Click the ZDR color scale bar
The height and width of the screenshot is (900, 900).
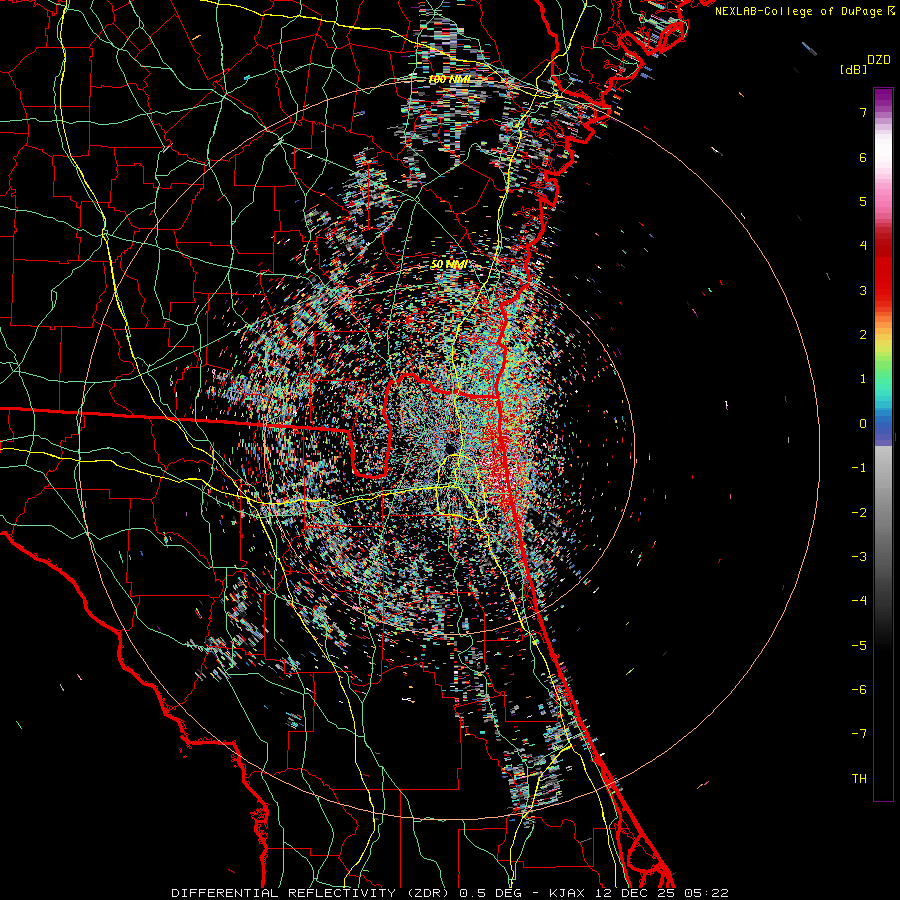(883, 444)
